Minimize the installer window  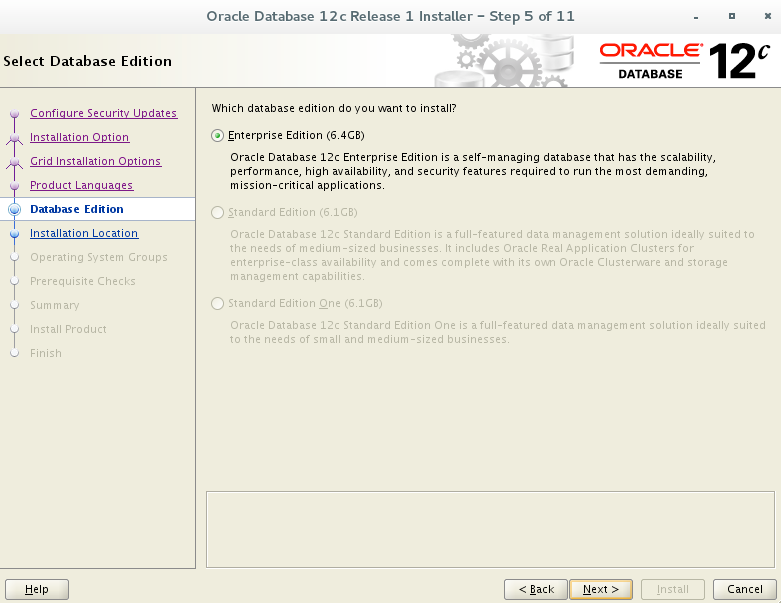tap(696, 17)
